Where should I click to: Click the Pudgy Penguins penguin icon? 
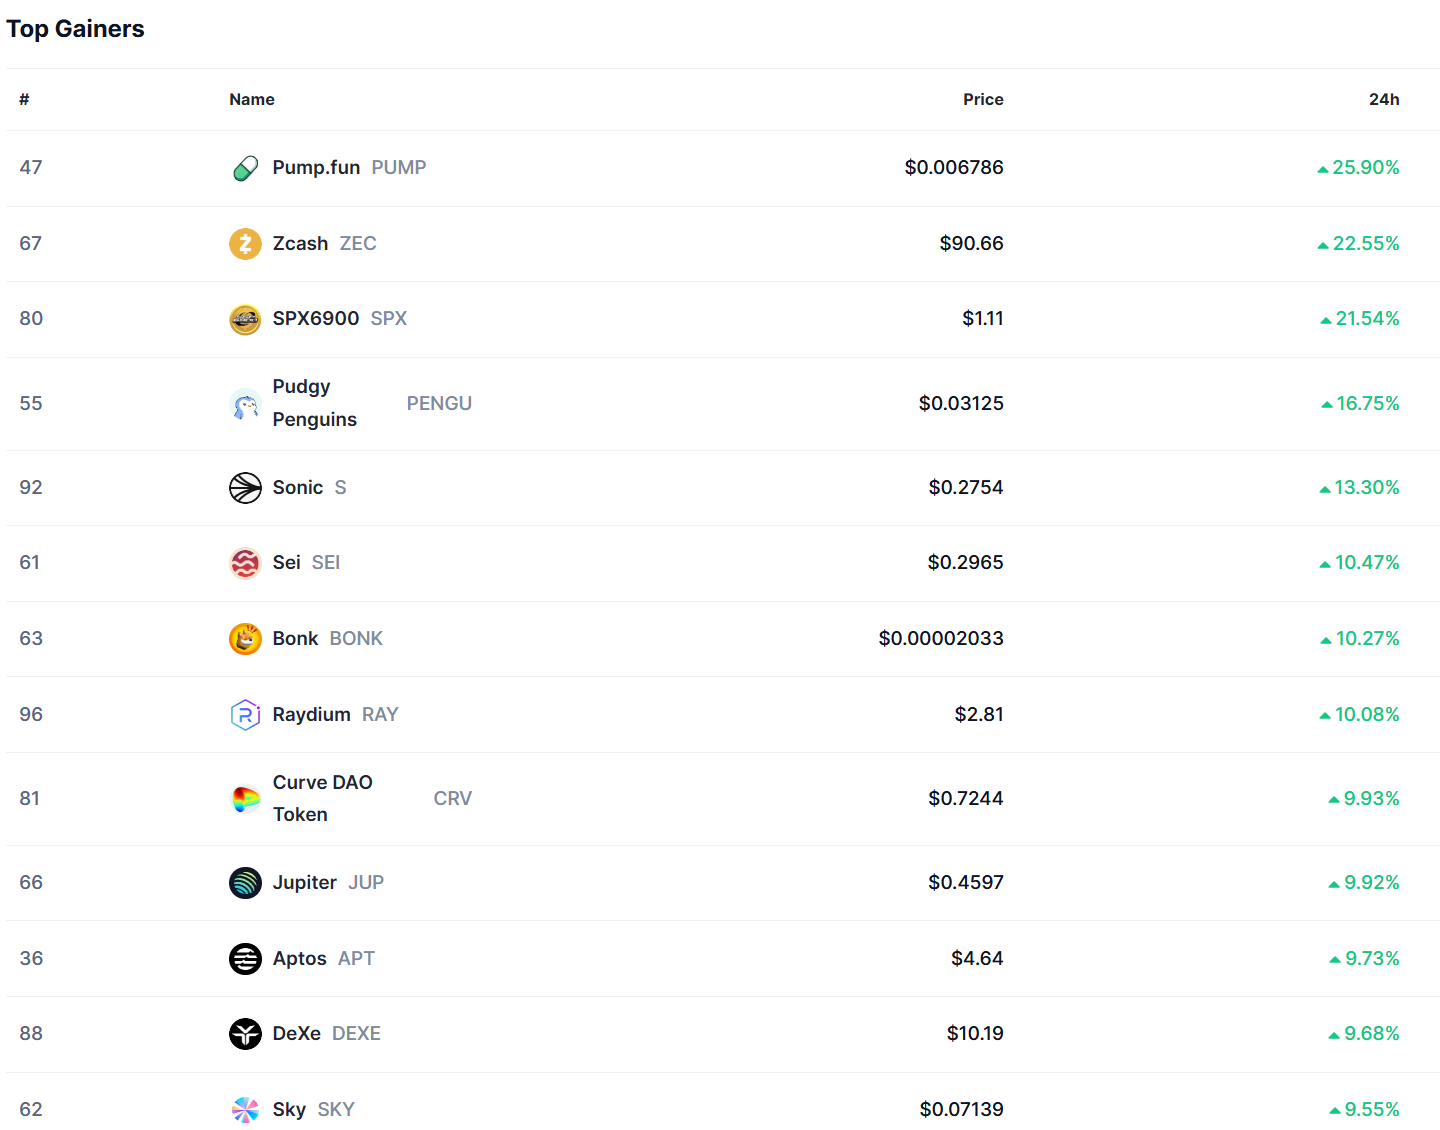click(245, 404)
